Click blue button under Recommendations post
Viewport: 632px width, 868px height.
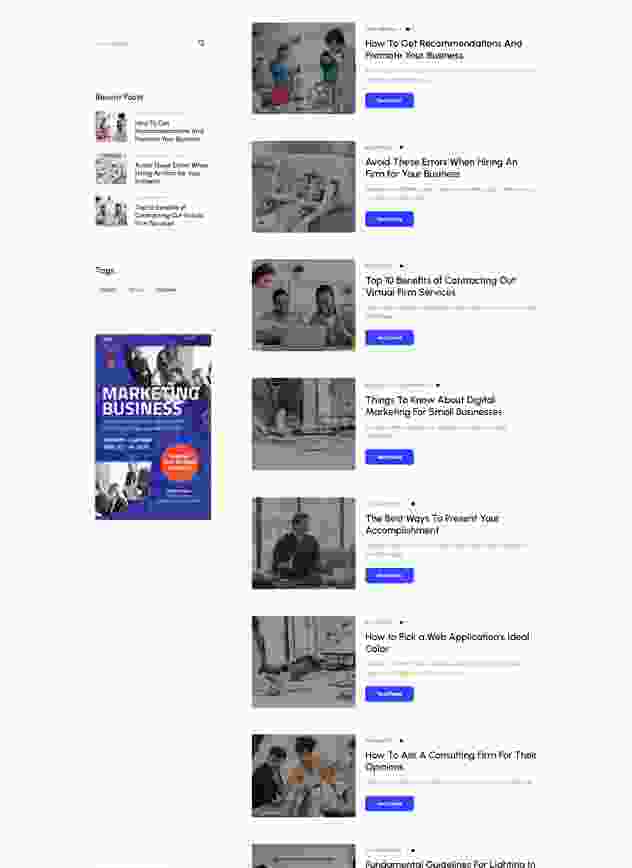(x=389, y=100)
